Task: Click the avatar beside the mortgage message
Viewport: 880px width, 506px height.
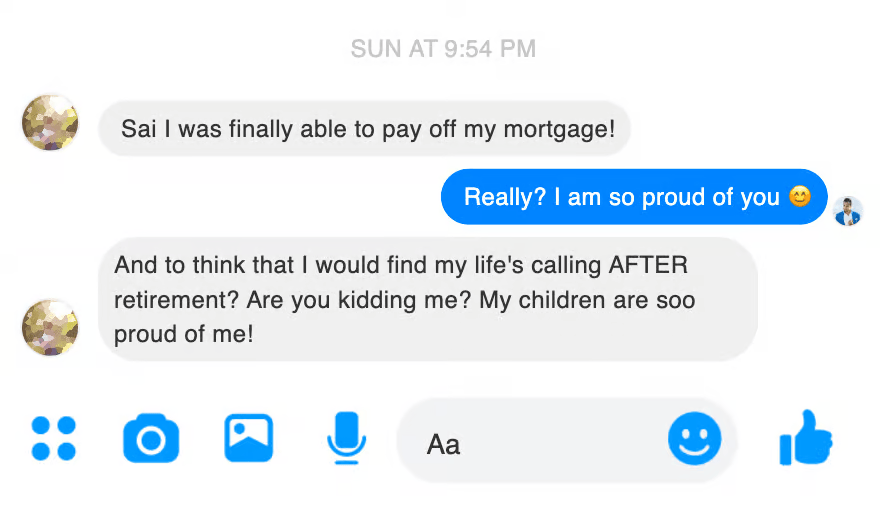Action: pyautogui.click(x=50, y=123)
